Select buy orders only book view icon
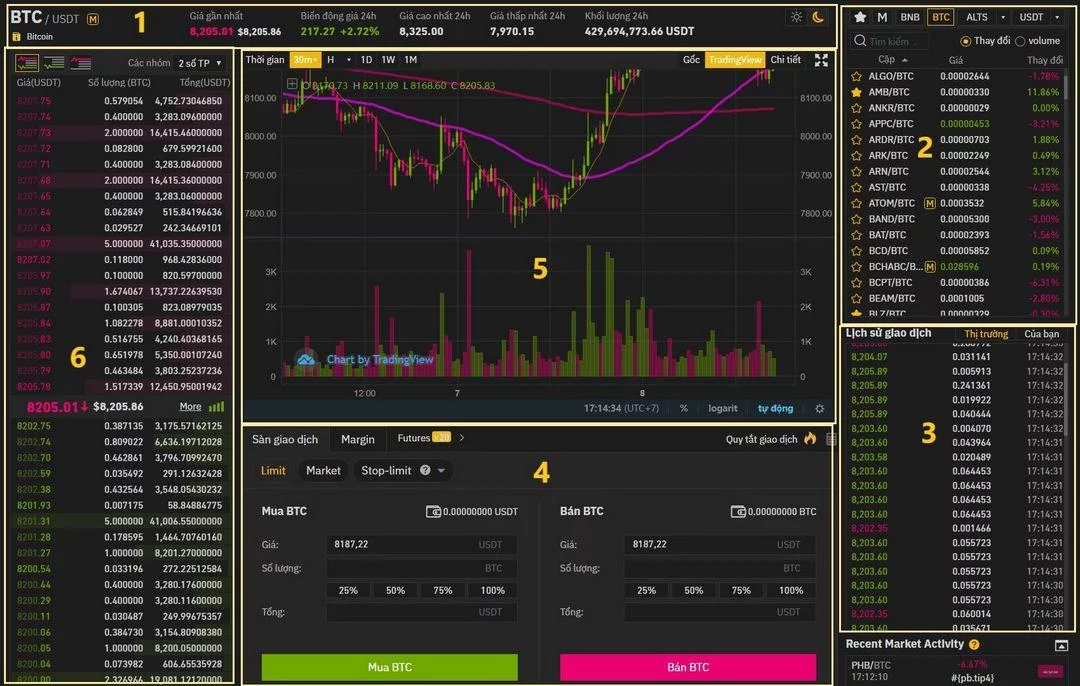The width and height of the screenshot is (1080, 686). pyautogui.click(x=54, y=63)
